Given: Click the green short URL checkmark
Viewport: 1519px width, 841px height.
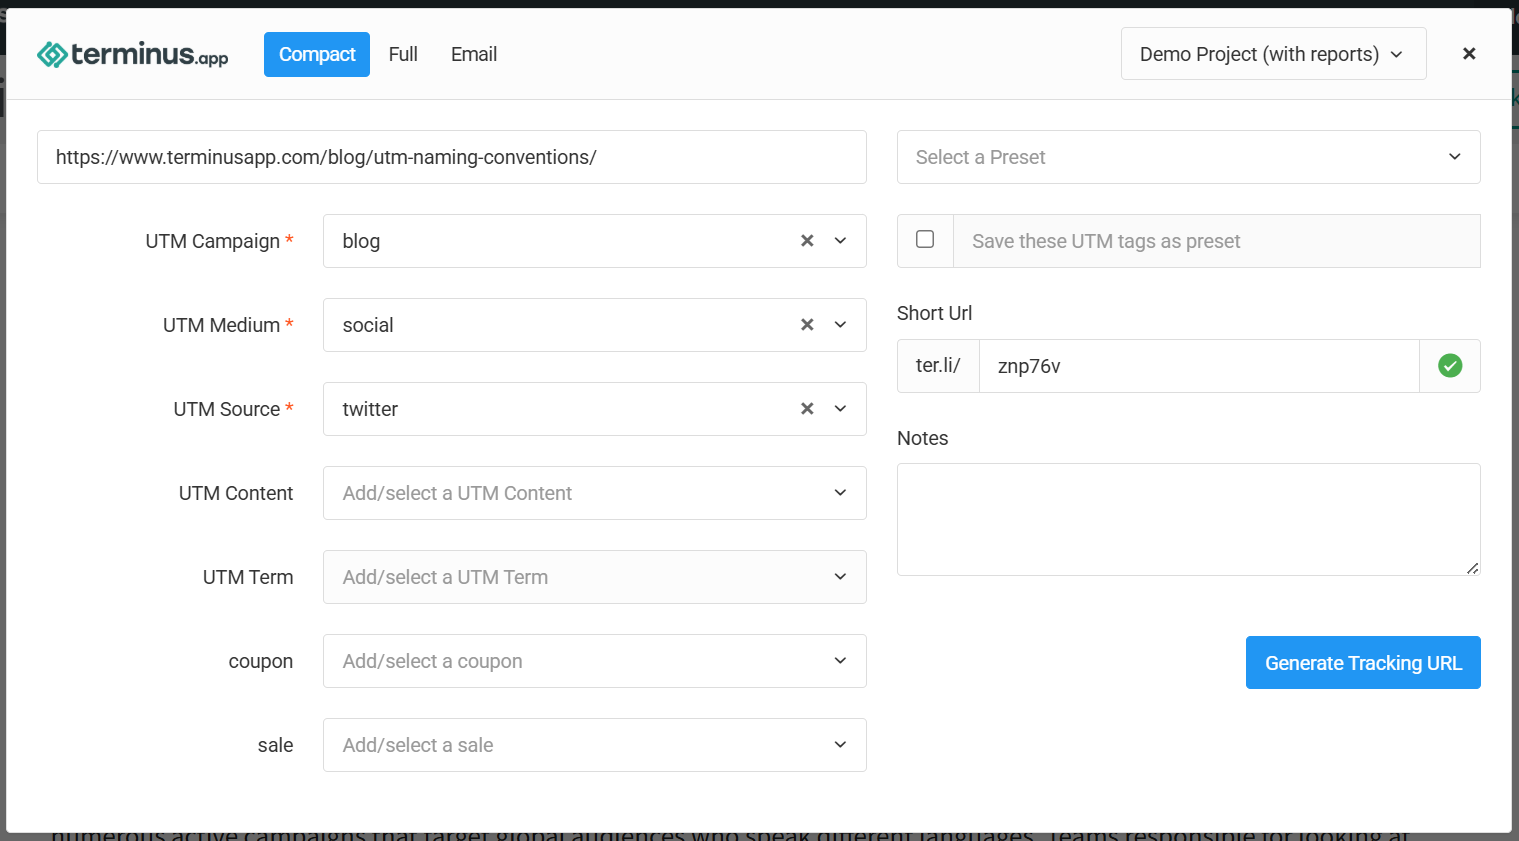Looking at the screenshot, I should (1449, 366).
